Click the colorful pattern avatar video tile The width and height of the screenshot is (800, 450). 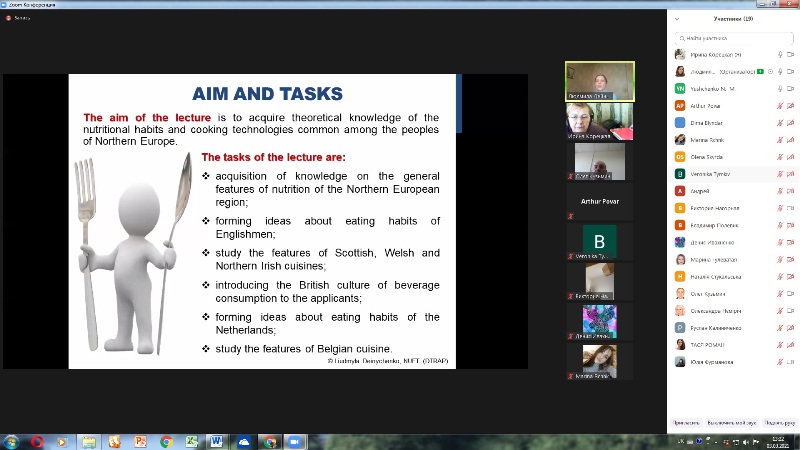tap(600, 322)
